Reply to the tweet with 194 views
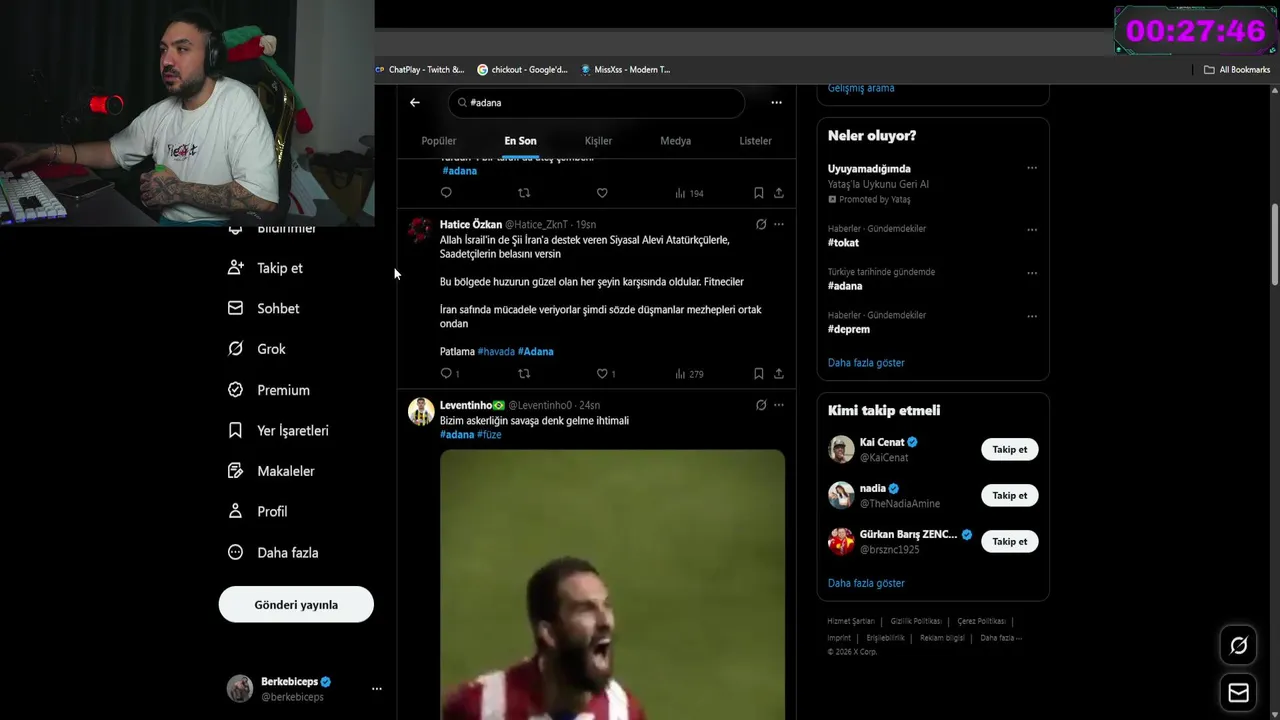Viewport: 1280px width, 720px height. pos(446,193)
